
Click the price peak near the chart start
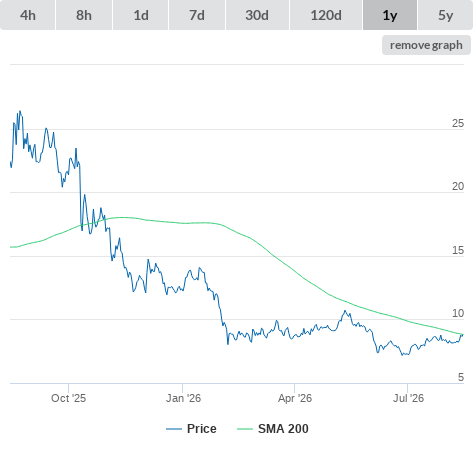tap(20, 112)
